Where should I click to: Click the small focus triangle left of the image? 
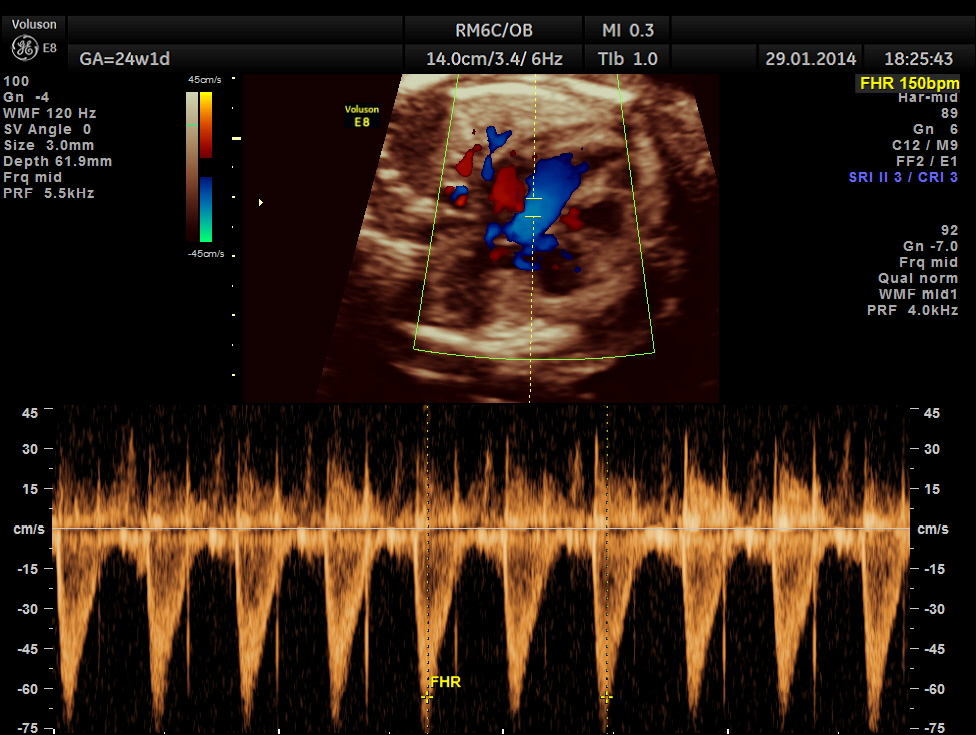pos(261,203)
